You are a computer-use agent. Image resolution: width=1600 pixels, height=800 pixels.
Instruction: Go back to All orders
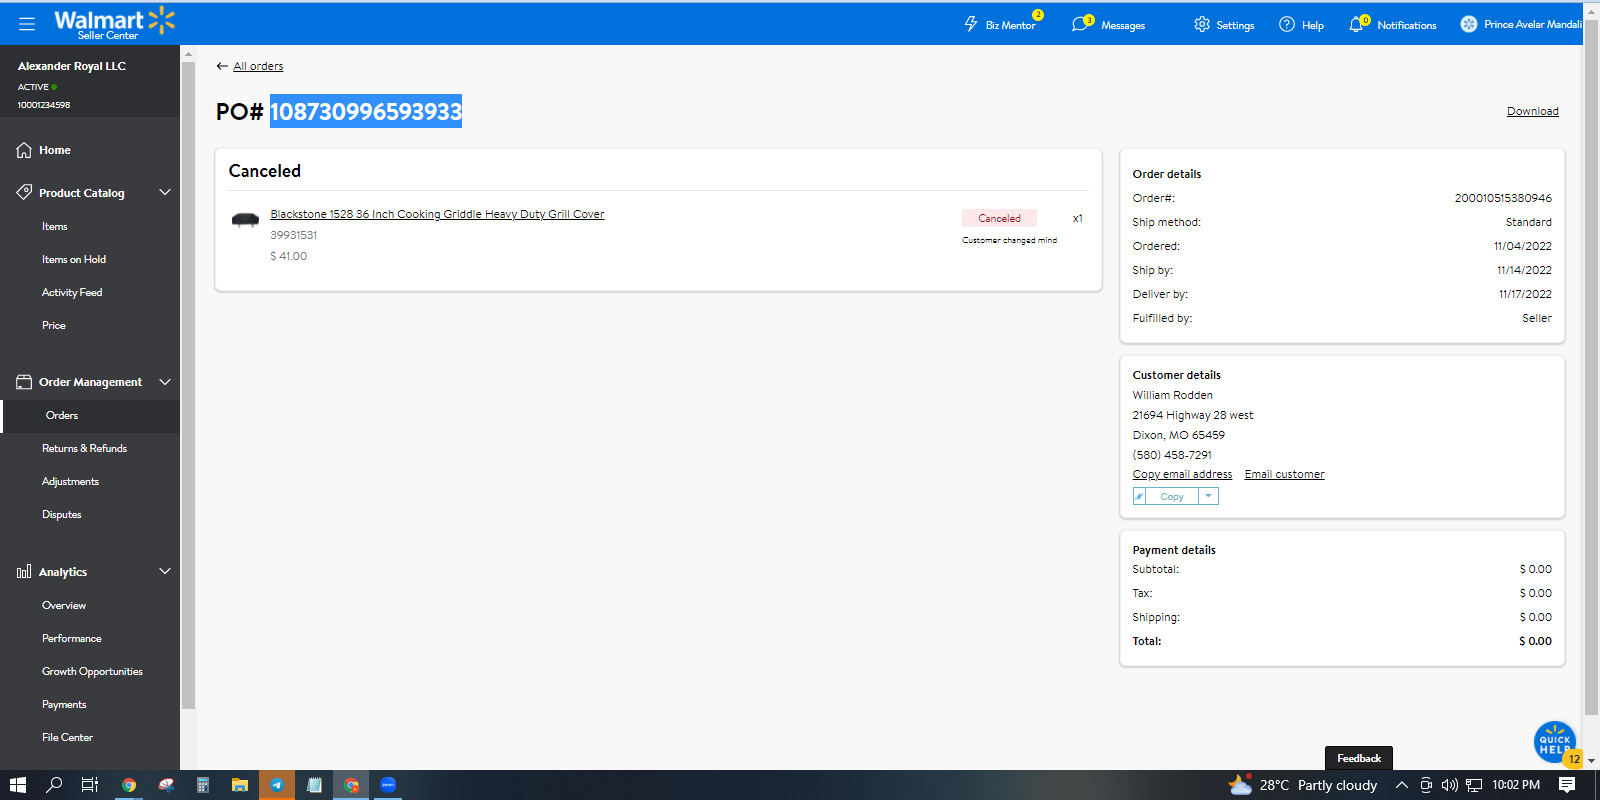pos(258,66)
